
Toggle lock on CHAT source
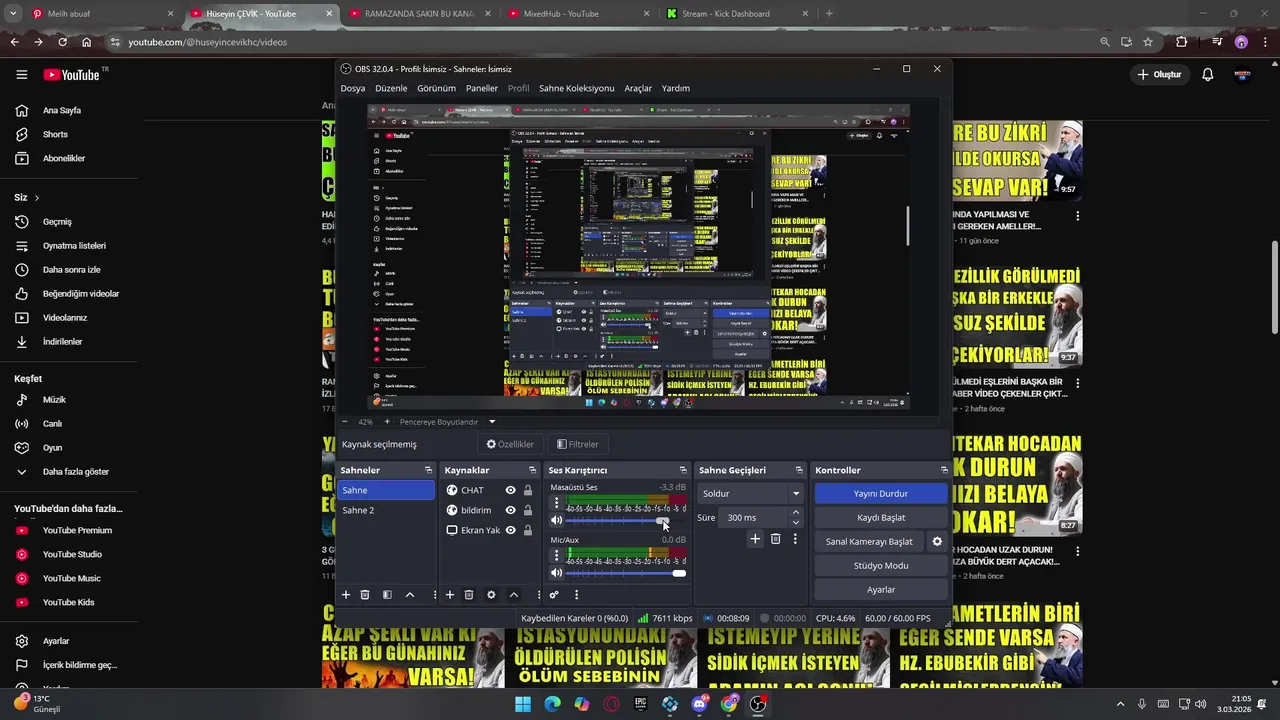528,490
